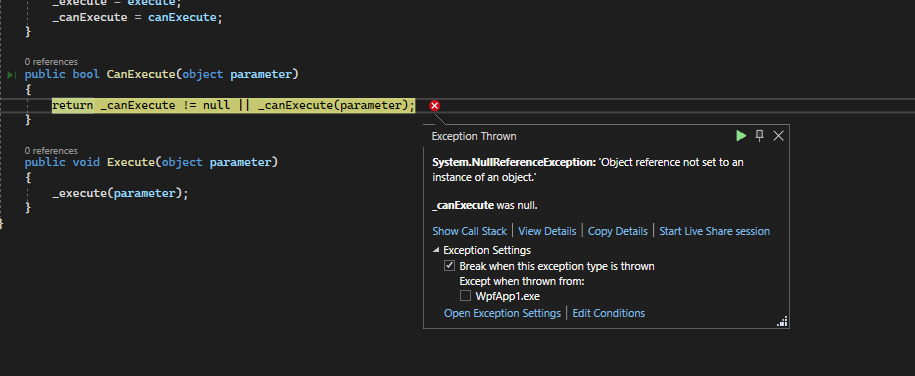
Task: Close the Exception Thrown popup
Action: pos(778,136)
